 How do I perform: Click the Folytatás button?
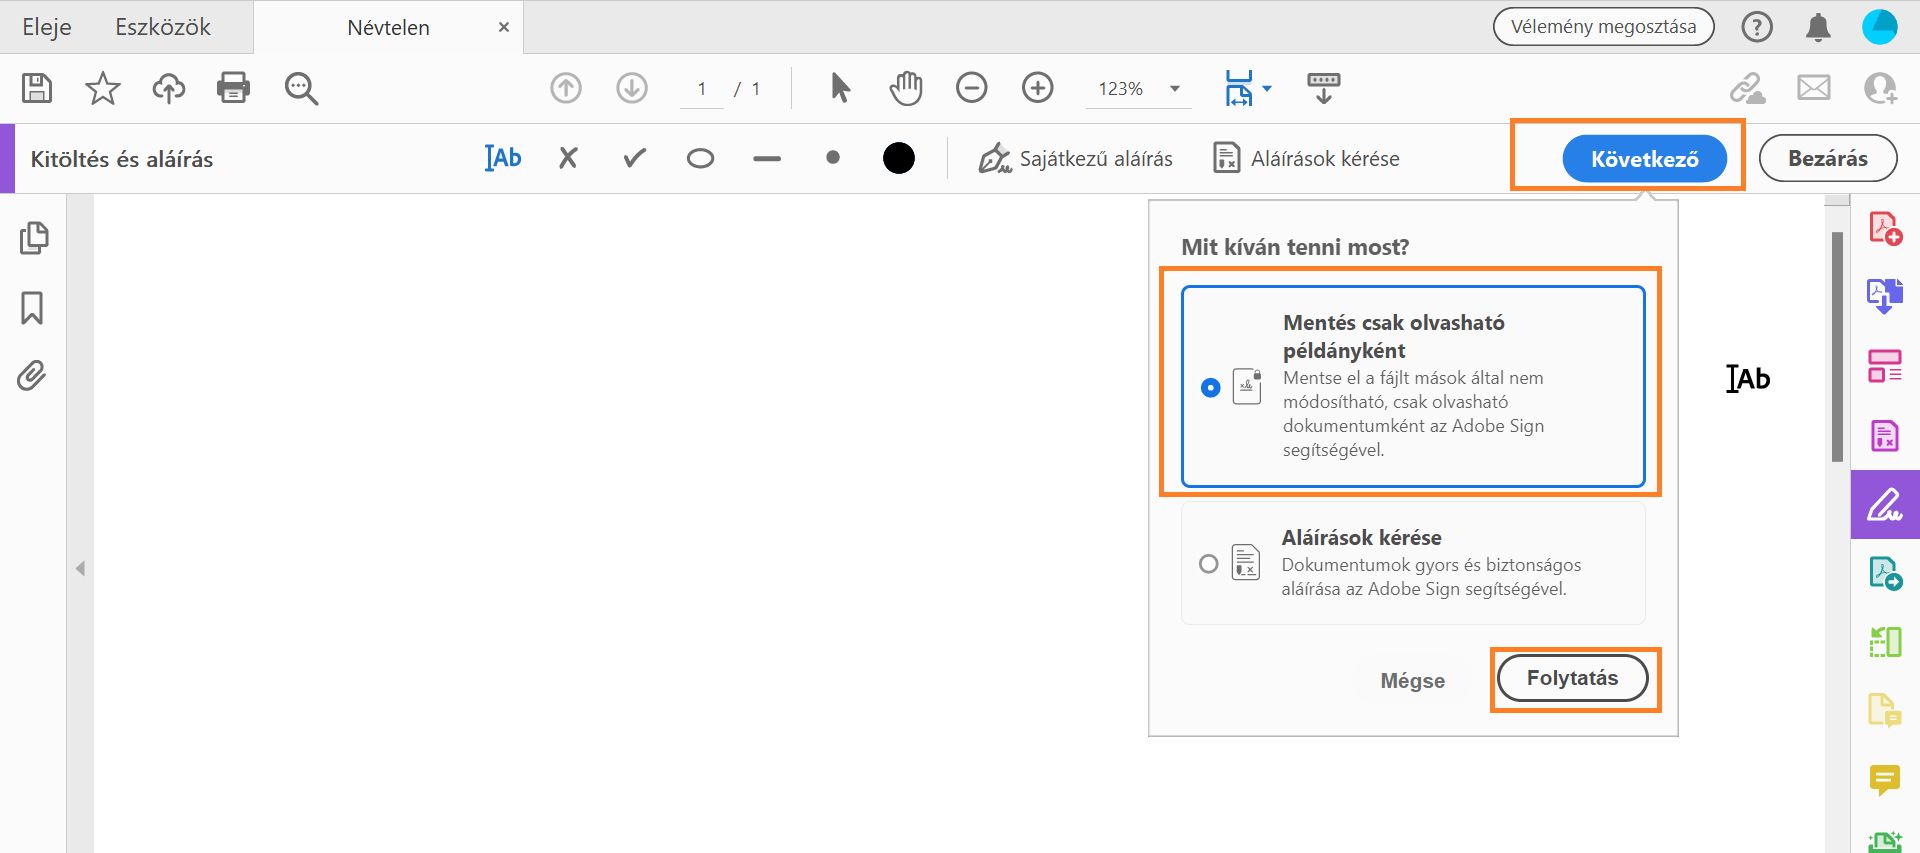1572,678
